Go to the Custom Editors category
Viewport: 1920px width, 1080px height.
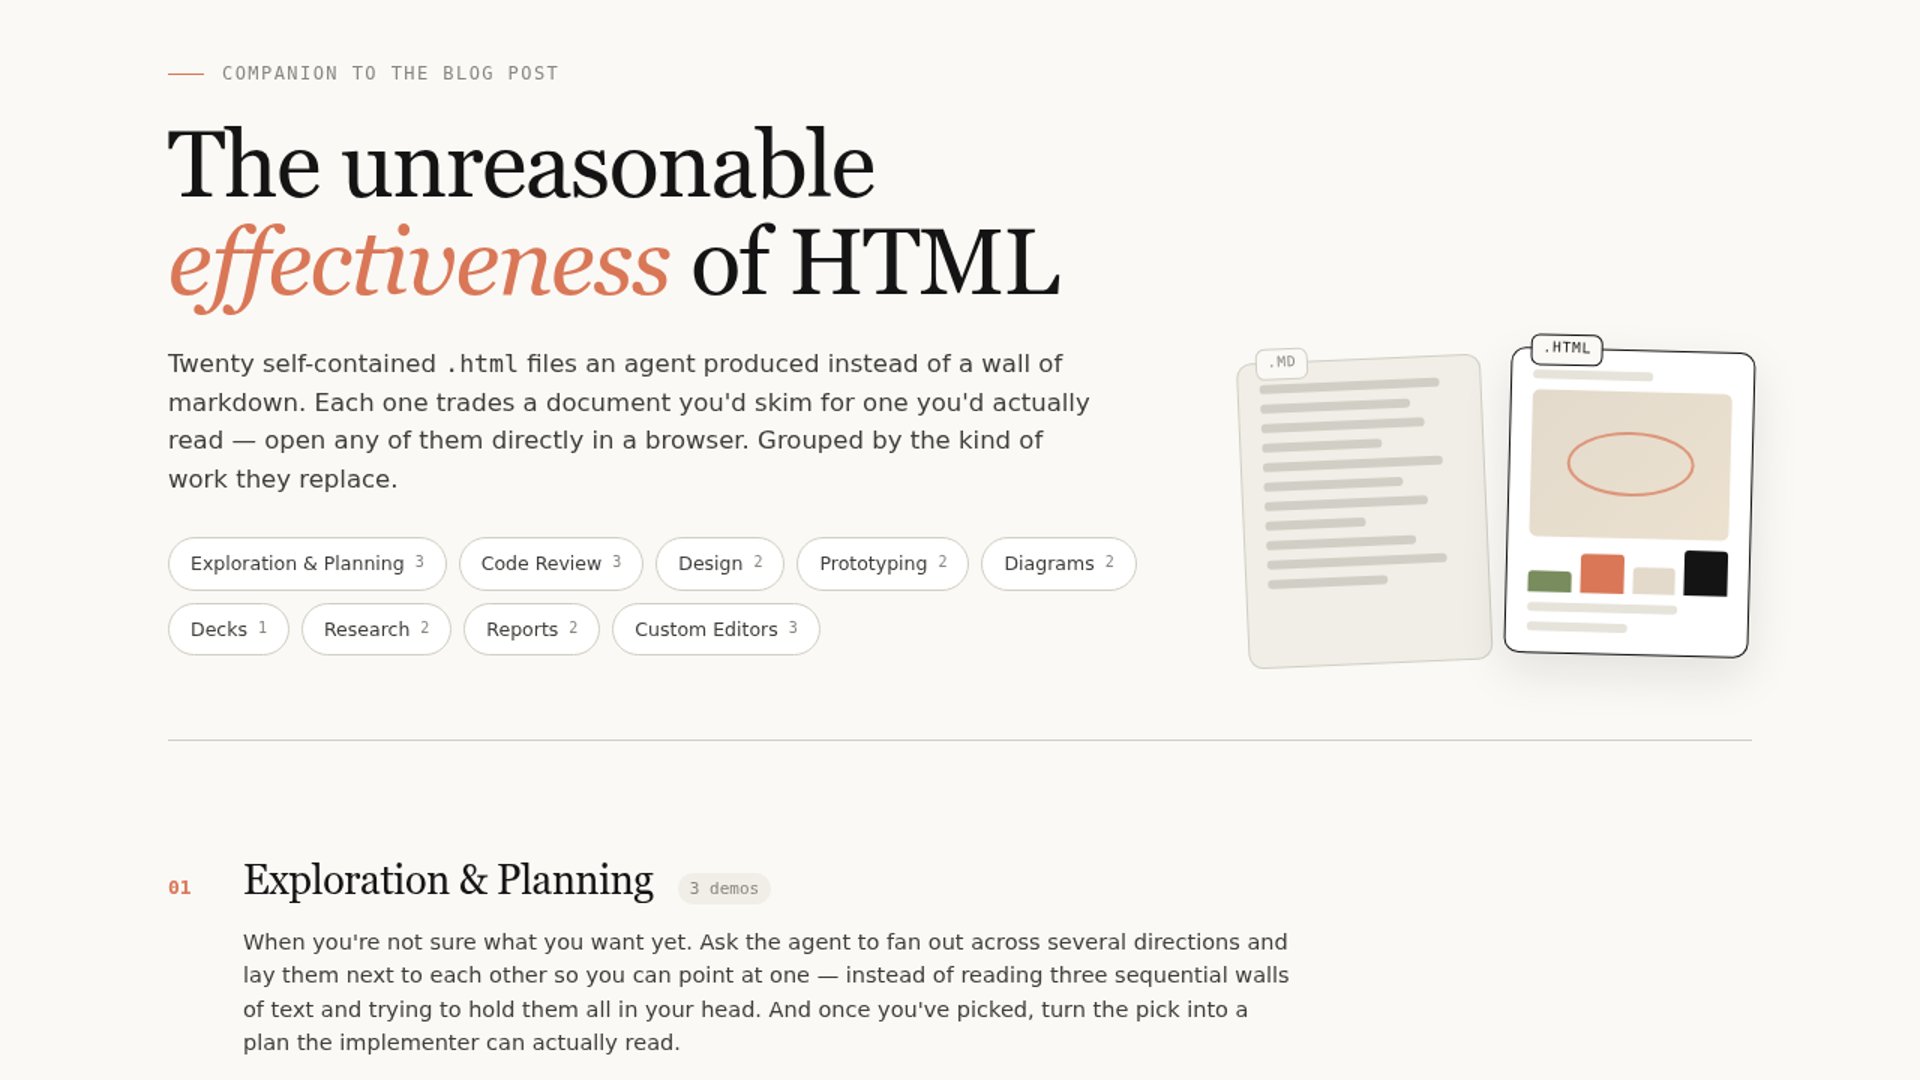(716, 630)
